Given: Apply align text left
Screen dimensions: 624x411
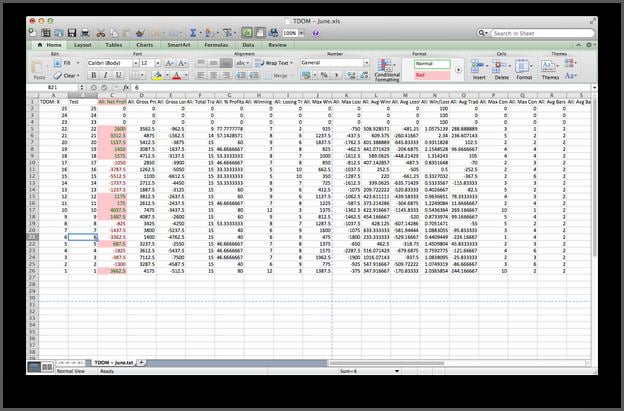Looking at the screenshot, I should [x=201, y=75].
